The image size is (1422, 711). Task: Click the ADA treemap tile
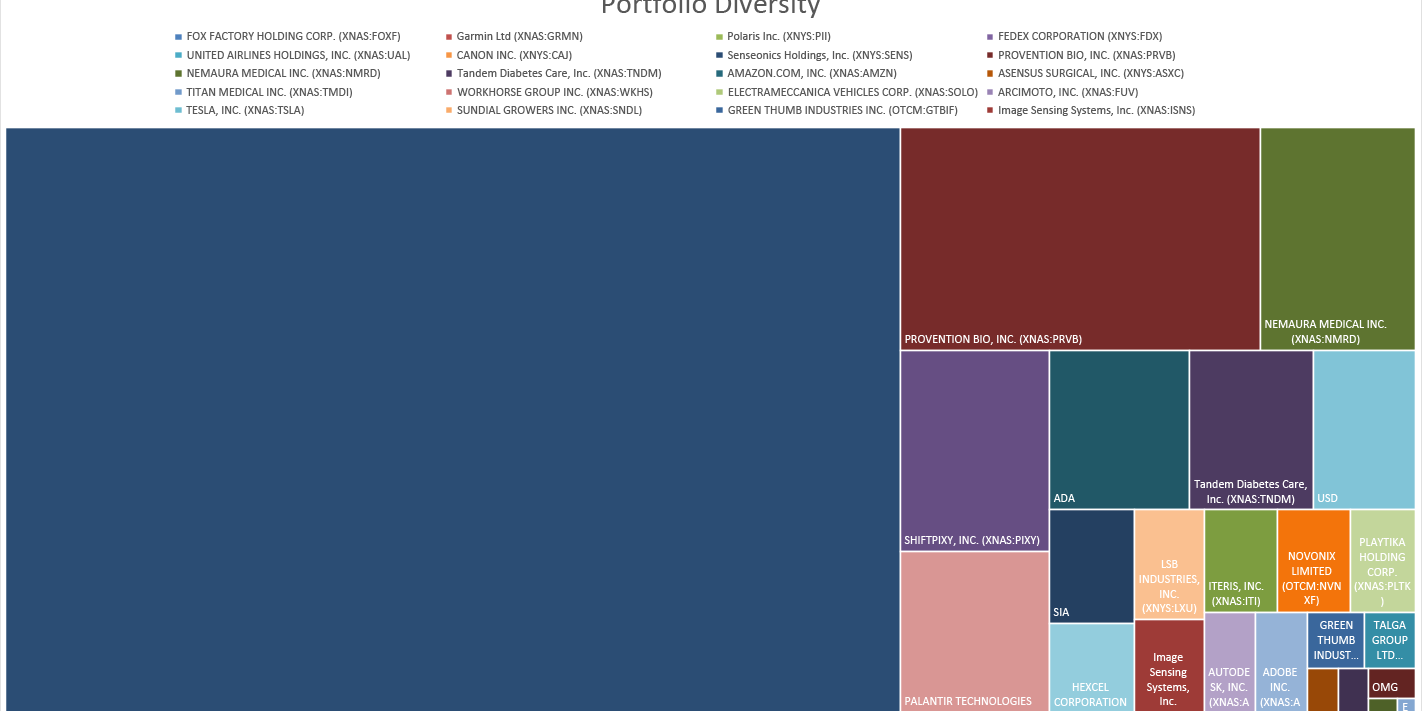pyautogui.click(x=1118, y=428)
